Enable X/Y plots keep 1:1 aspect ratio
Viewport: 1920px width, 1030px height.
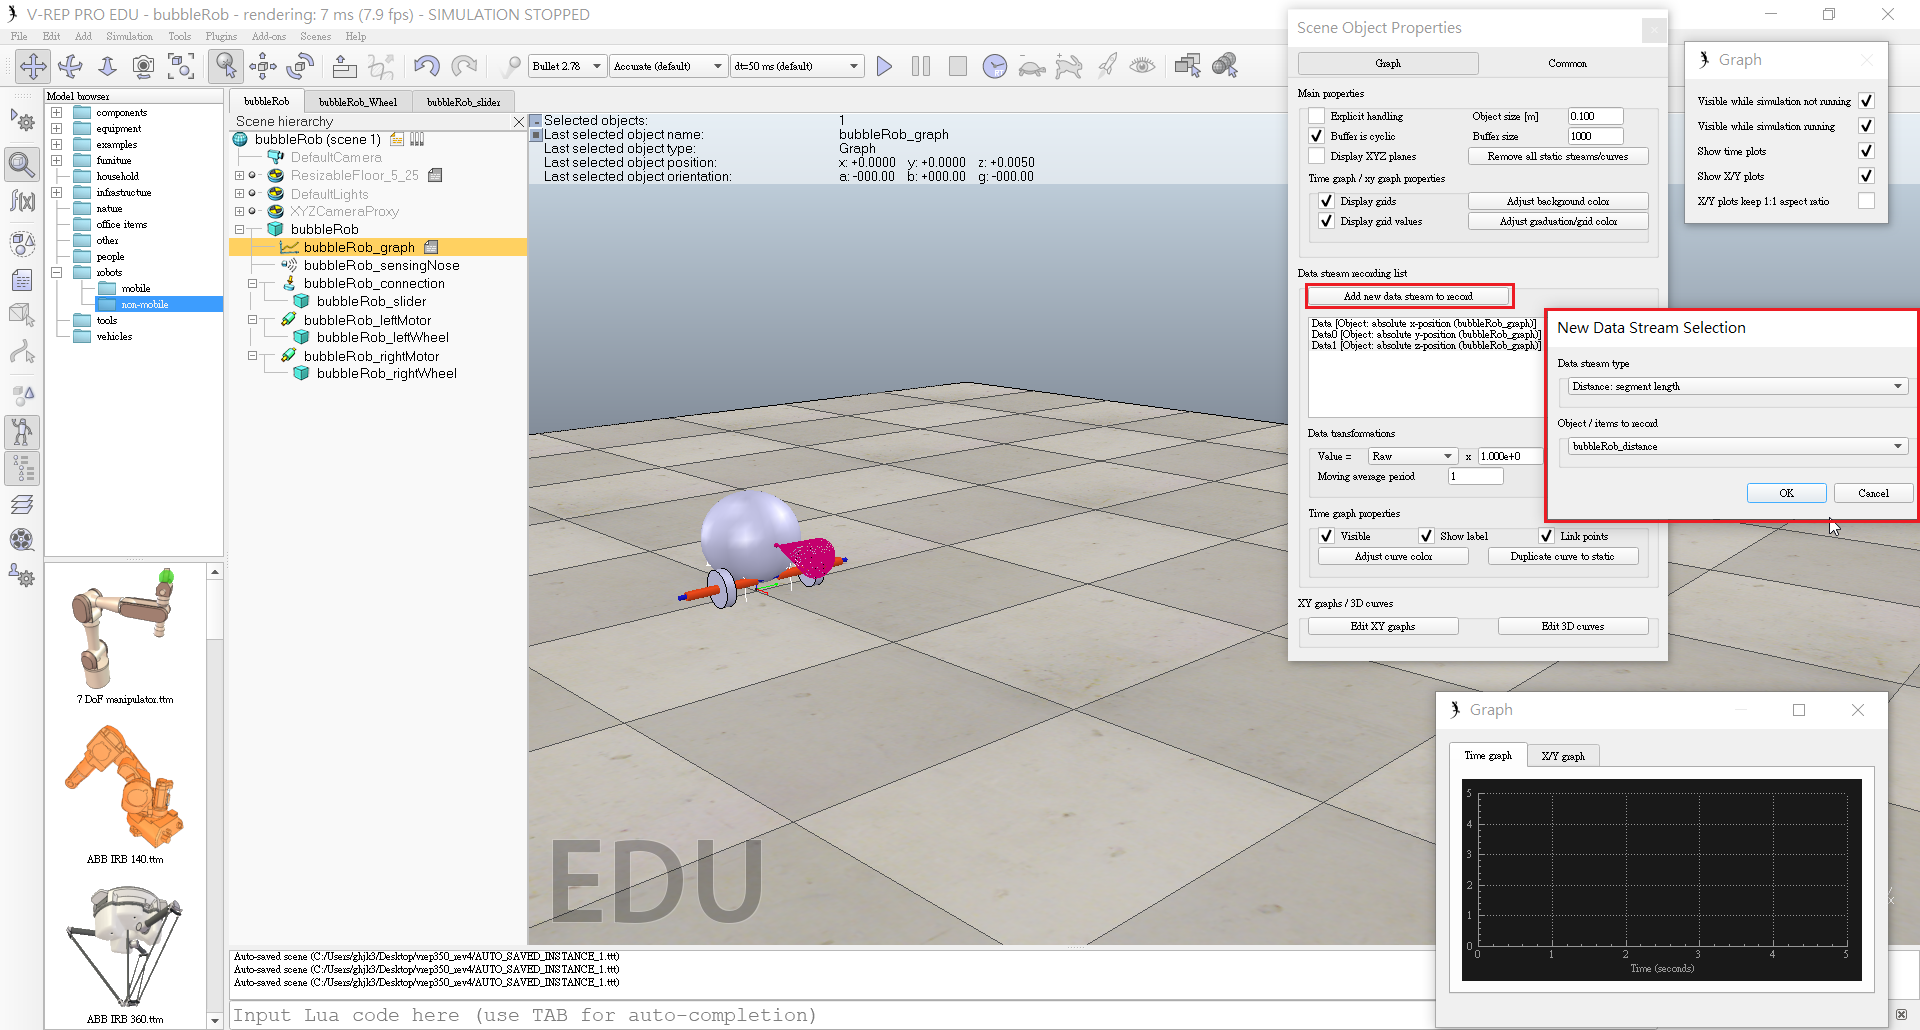pos(1866,201)
